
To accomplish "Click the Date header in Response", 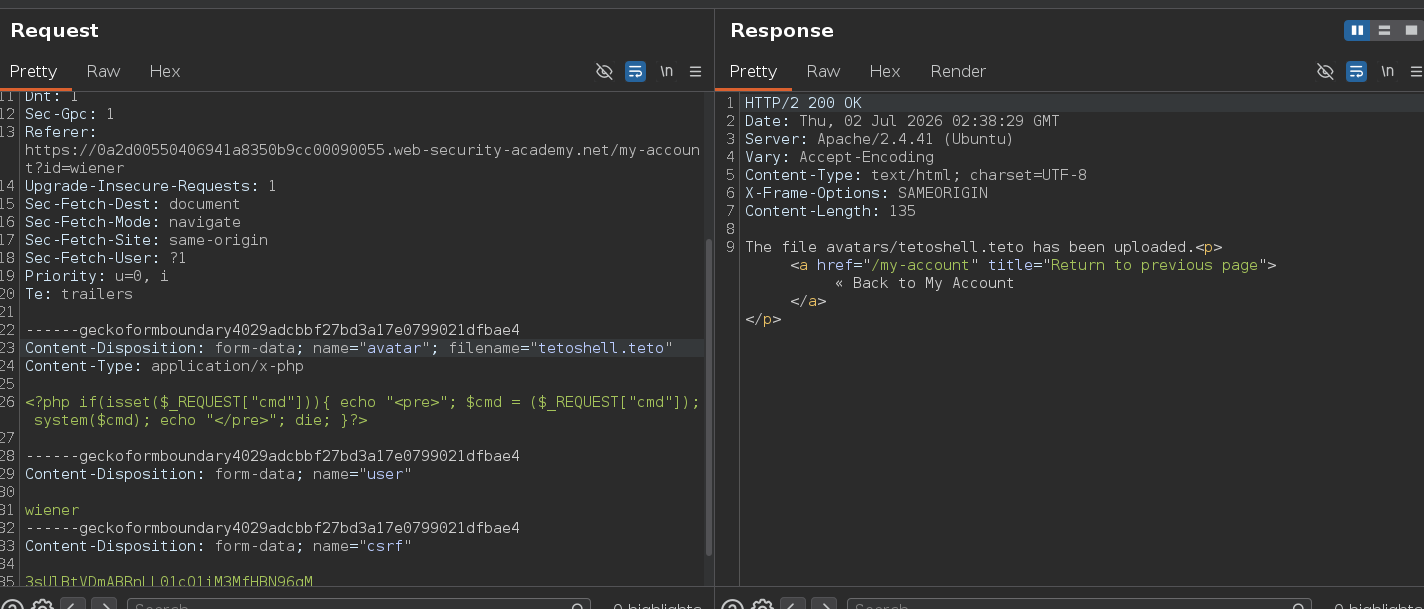I will point(902,121).
